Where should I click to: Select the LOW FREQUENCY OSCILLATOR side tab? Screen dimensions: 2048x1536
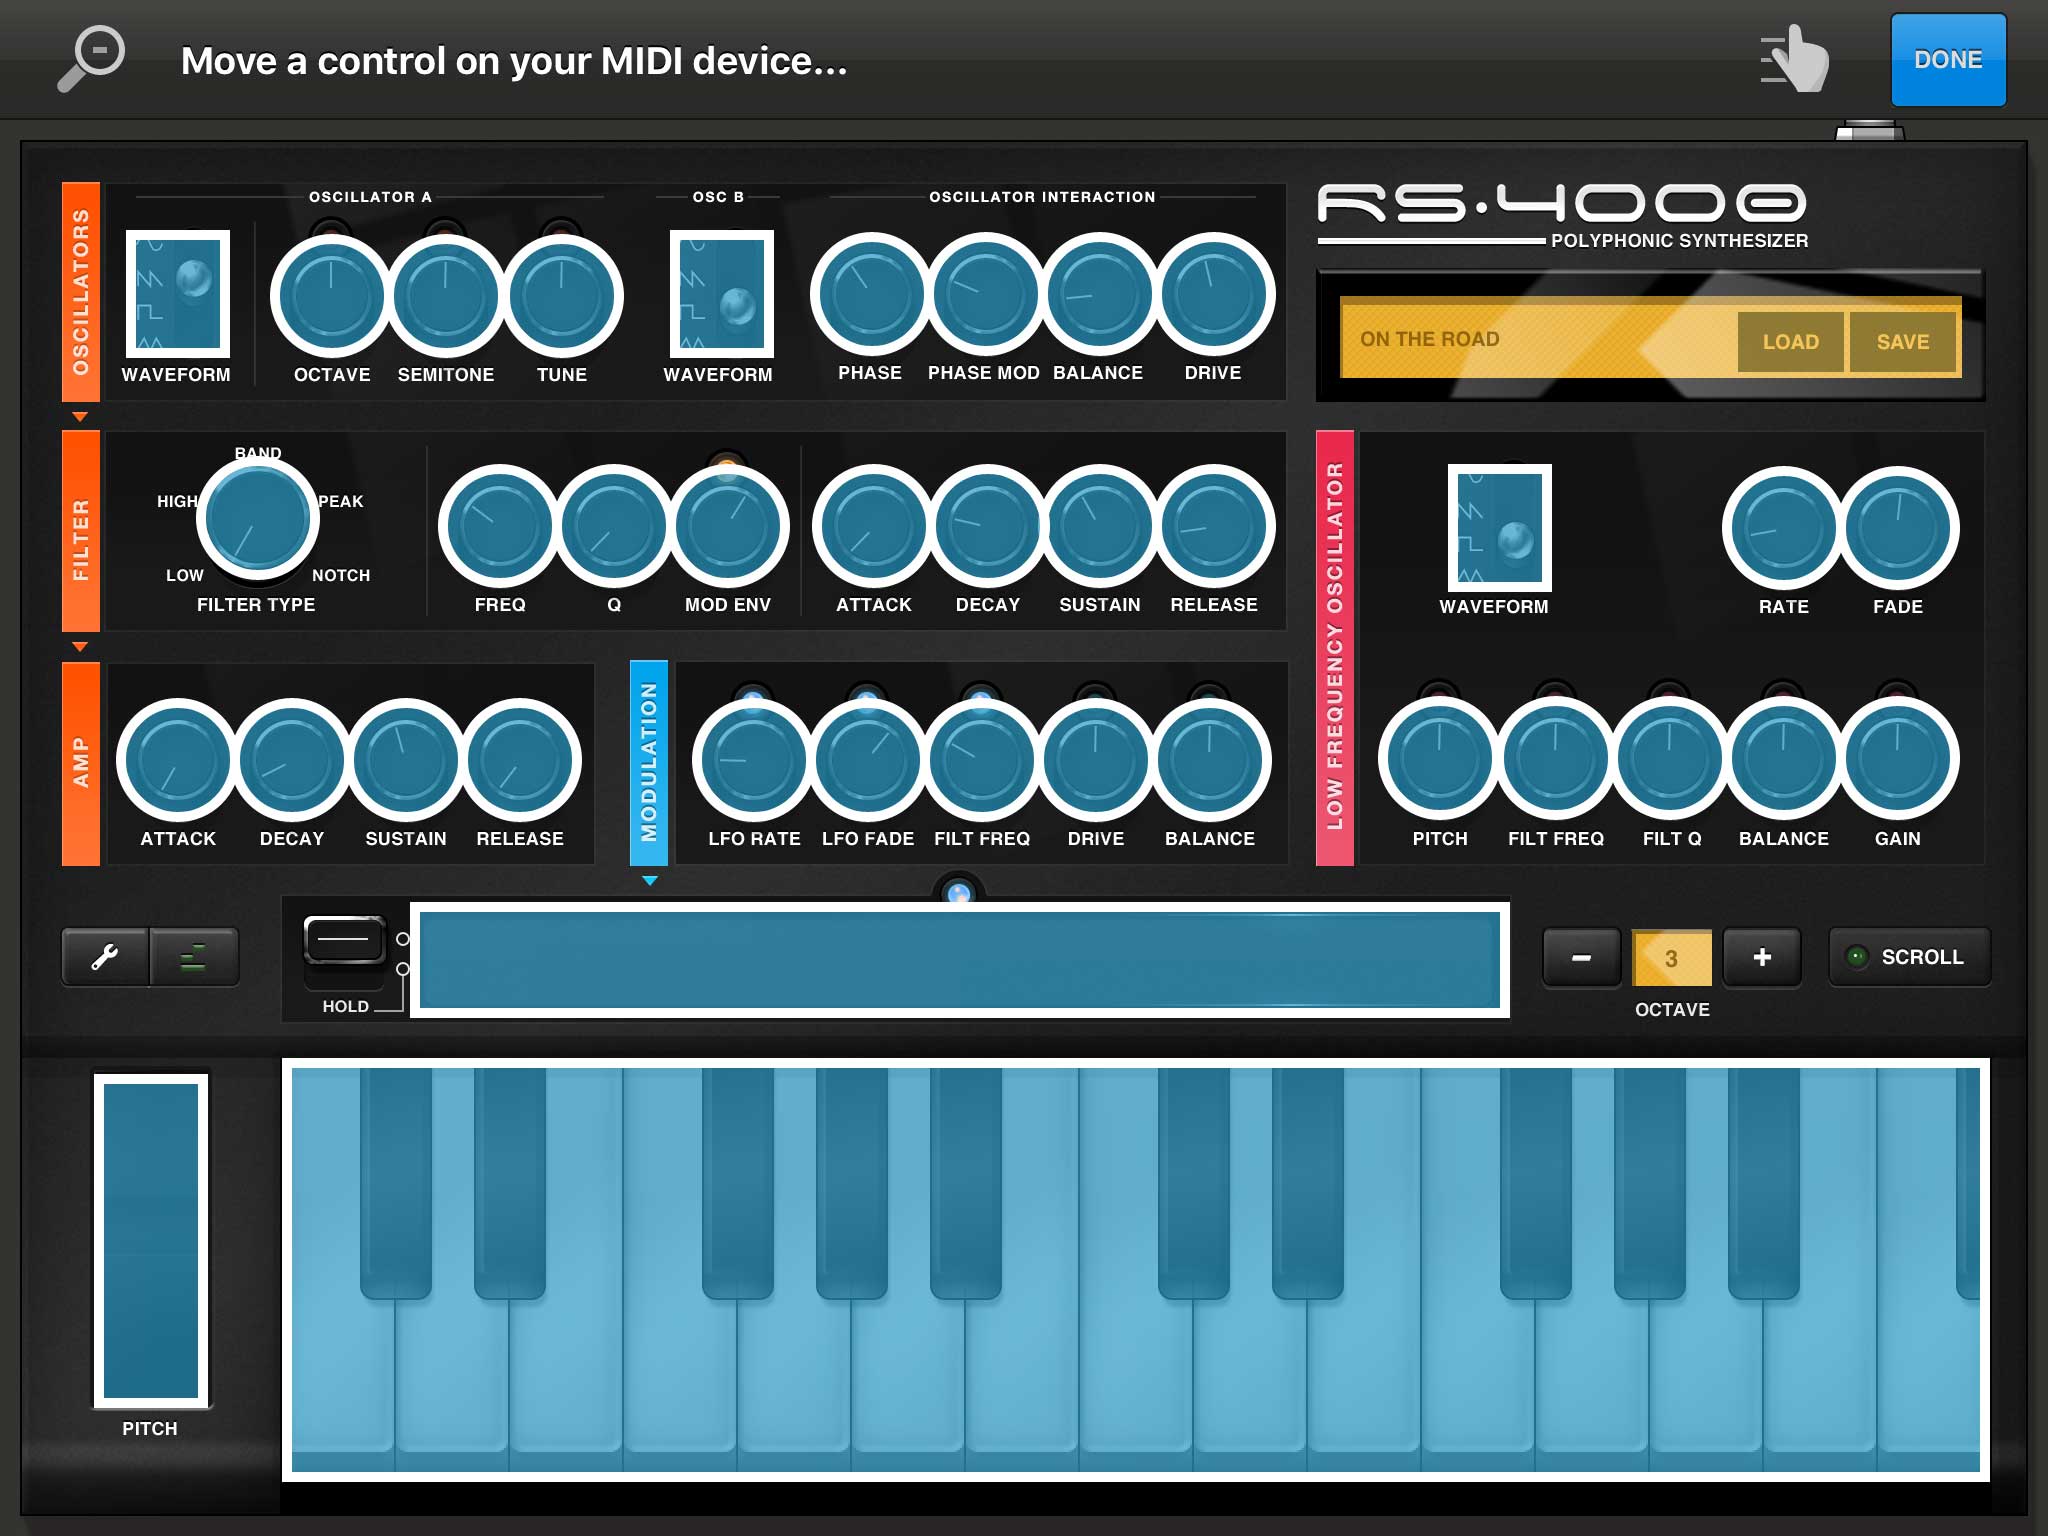[x=1334, y=647]
